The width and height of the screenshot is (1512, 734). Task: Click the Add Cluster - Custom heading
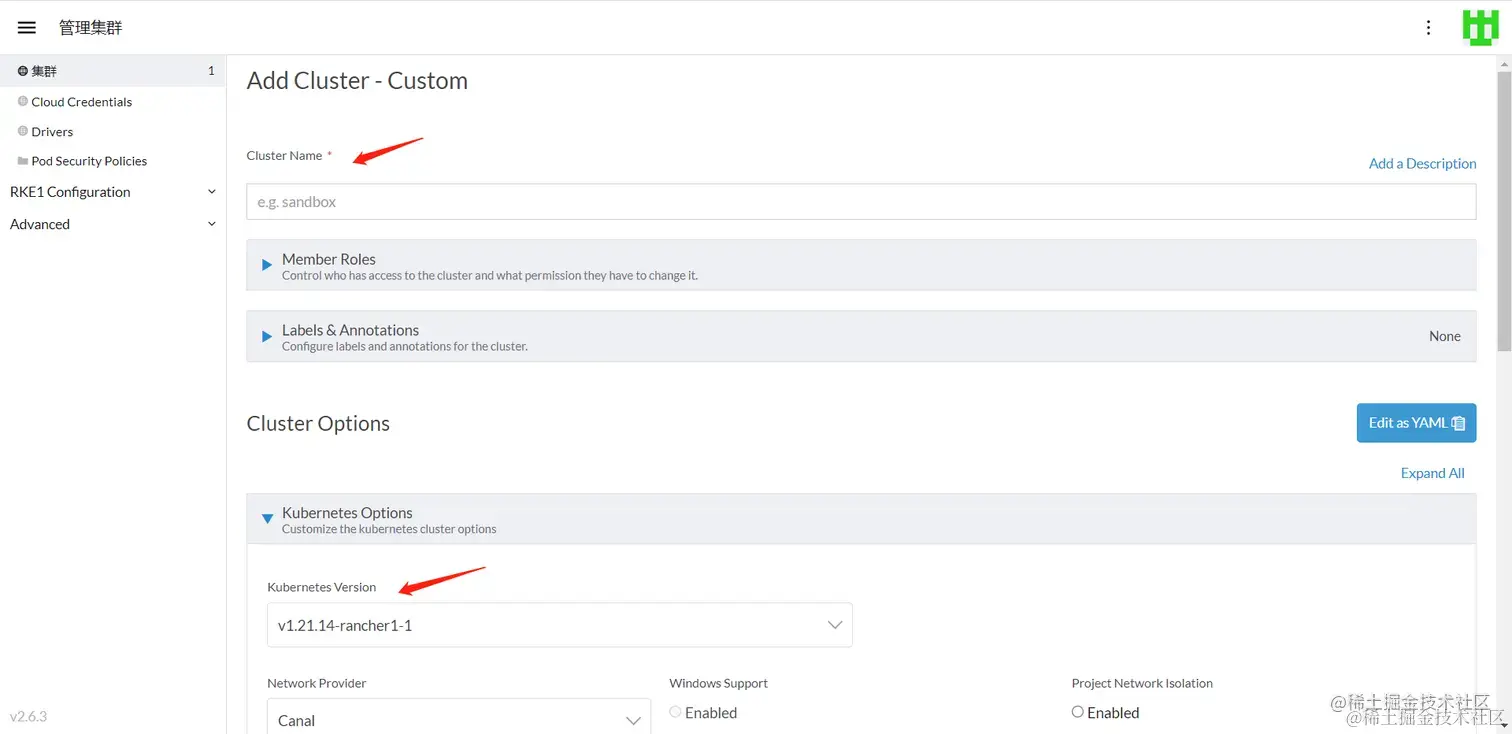(x=357, y=81)
